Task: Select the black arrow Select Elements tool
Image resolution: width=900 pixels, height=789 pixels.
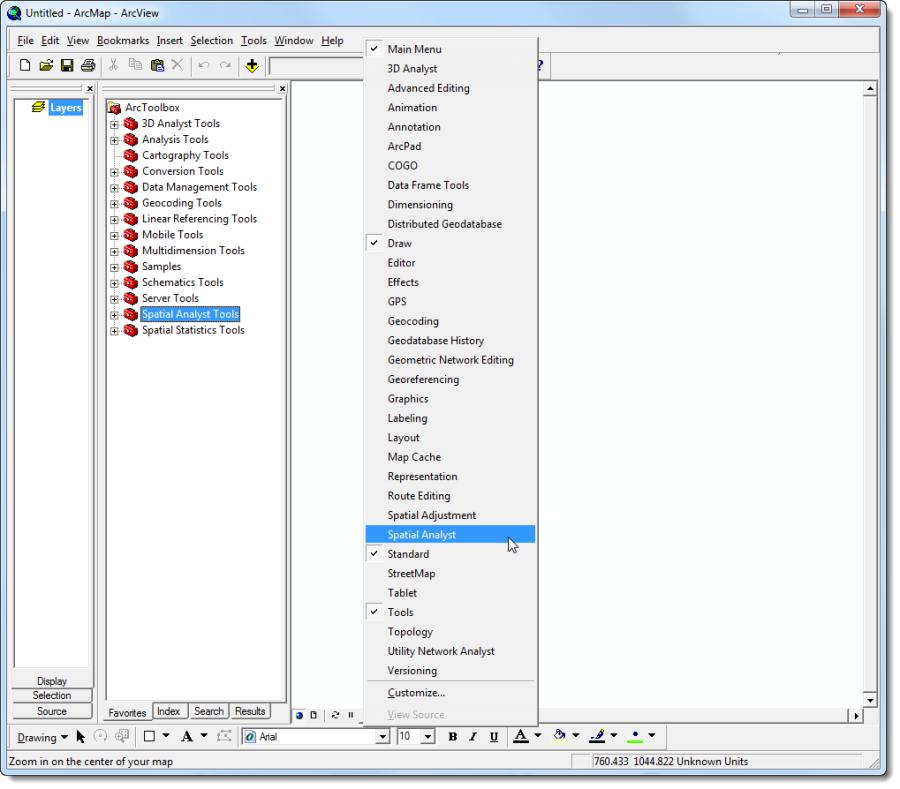Action: pos(81,737)
